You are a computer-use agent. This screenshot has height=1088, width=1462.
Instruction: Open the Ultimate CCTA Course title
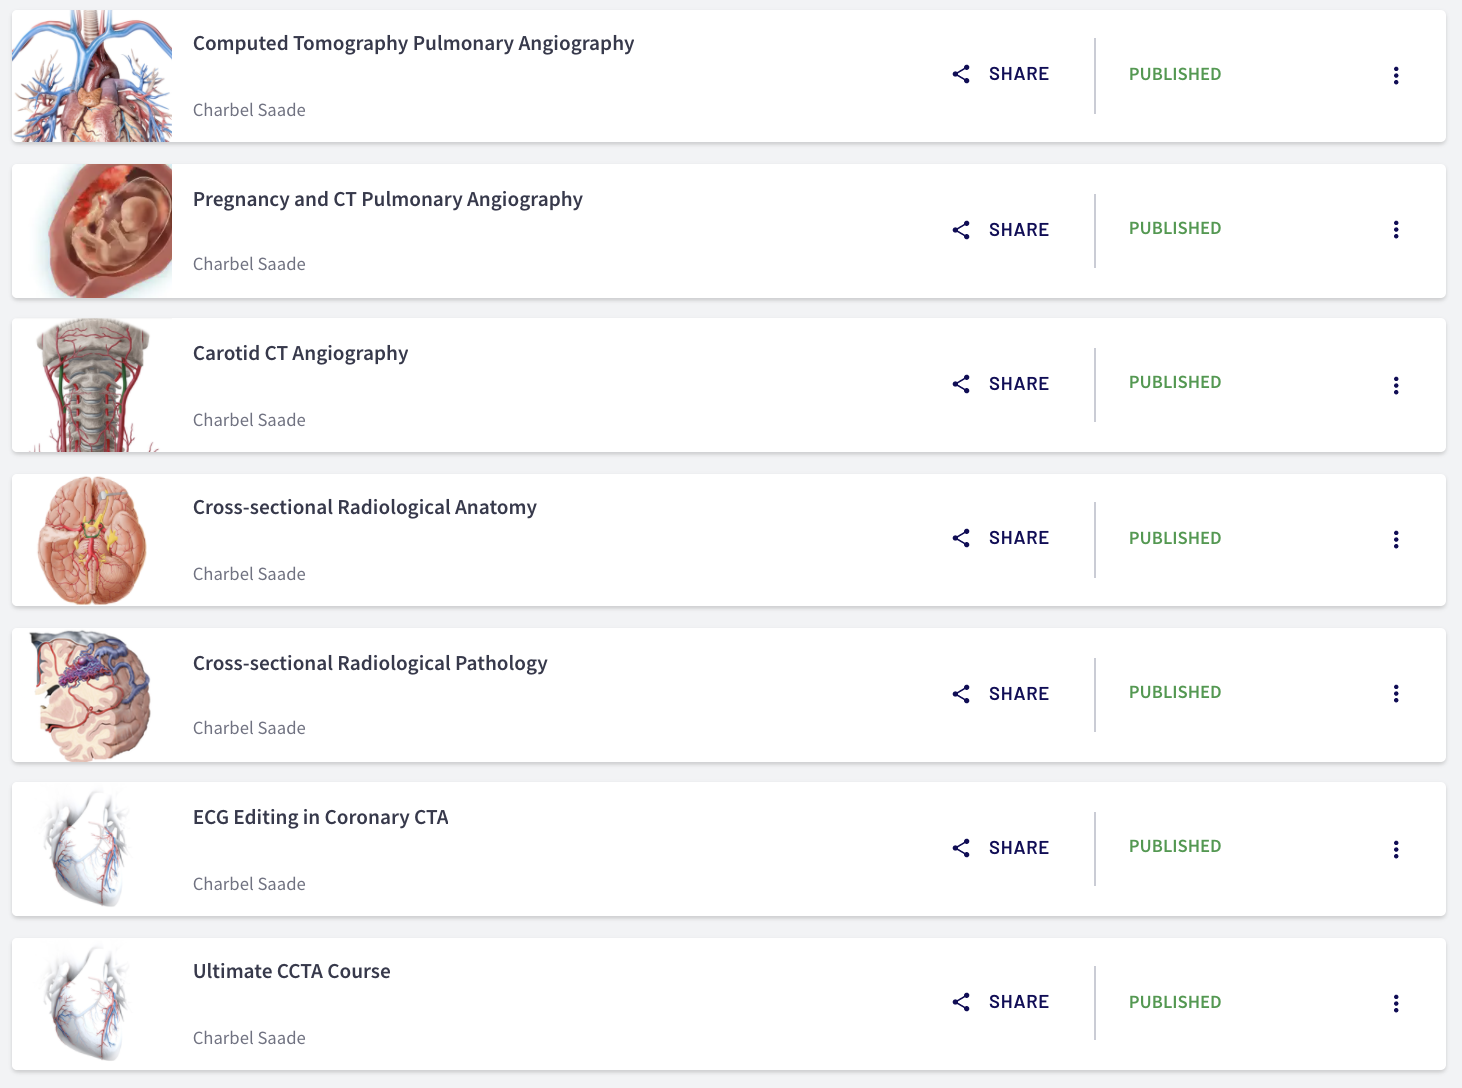tap(291, 972)
